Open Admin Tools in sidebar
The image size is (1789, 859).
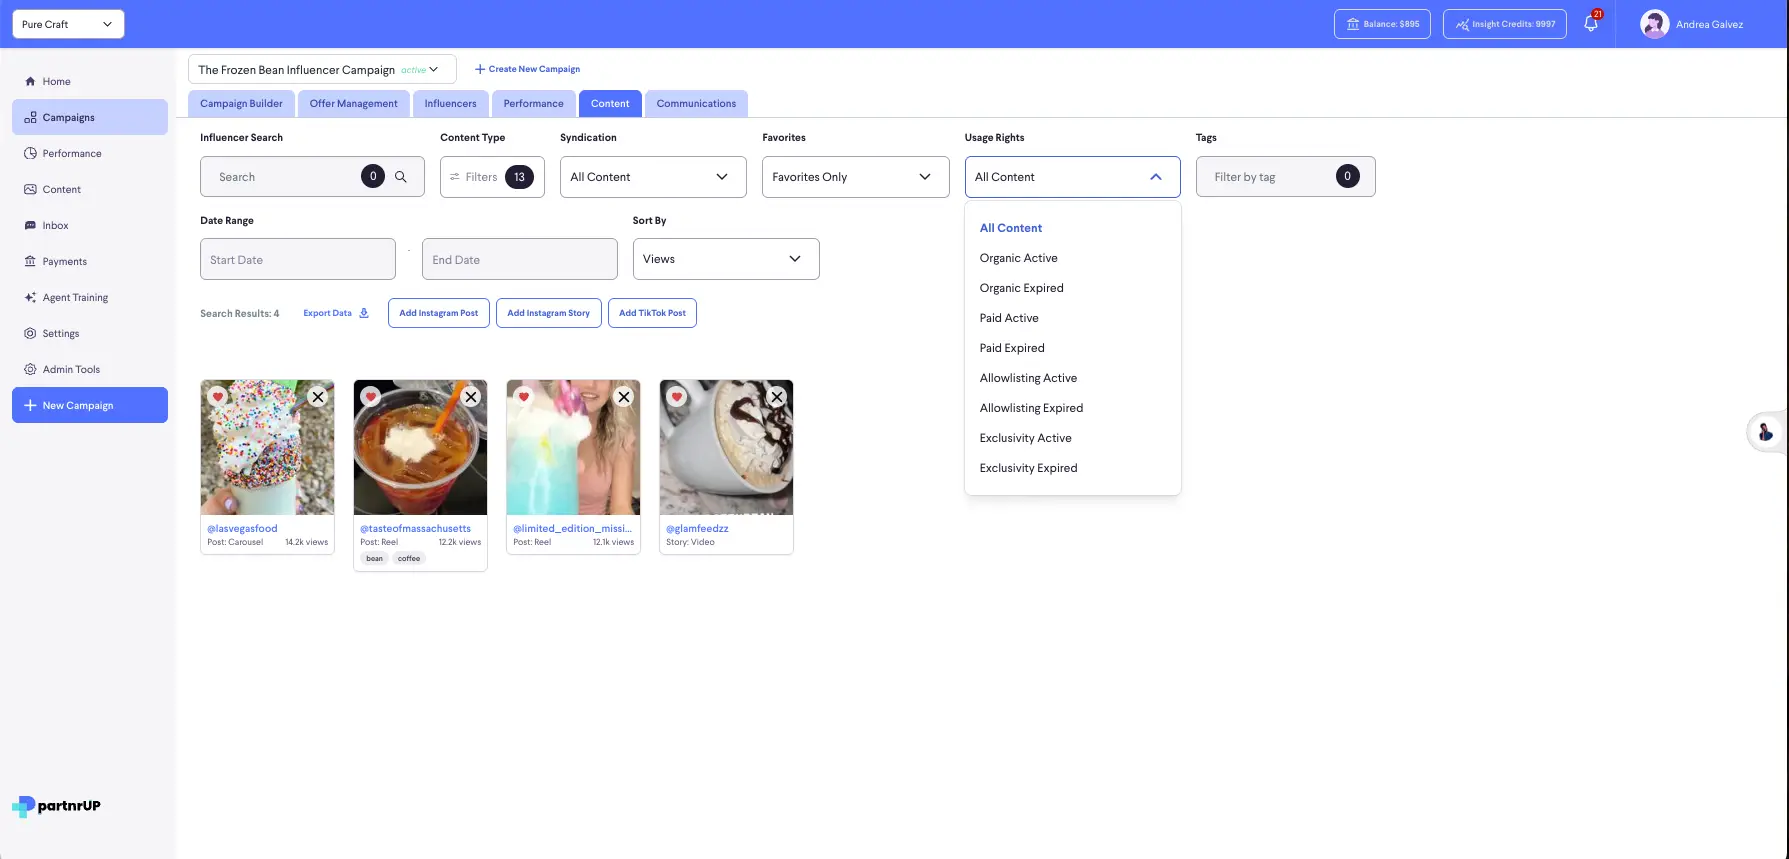click(x=90, y=369)
